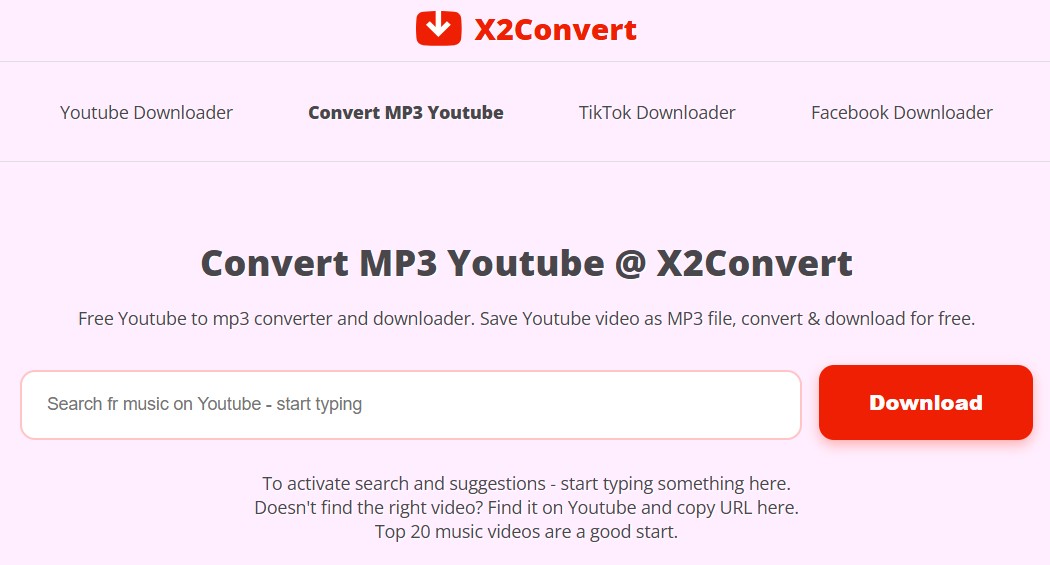Screen dimensions: 1050x565
Task: Click 'X2Convert' word in the large heading
Action: (755, 263)
